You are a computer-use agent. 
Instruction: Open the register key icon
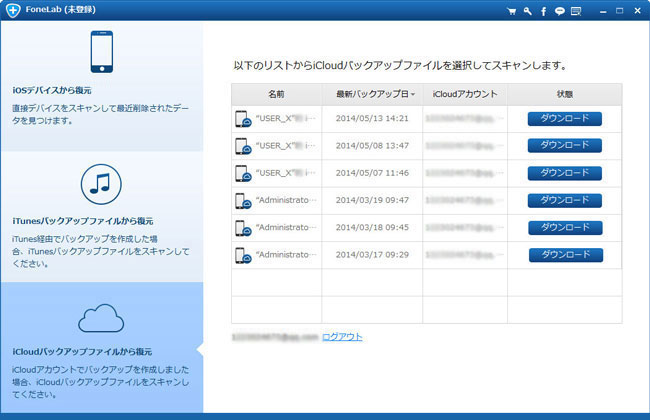pos(526,12)
